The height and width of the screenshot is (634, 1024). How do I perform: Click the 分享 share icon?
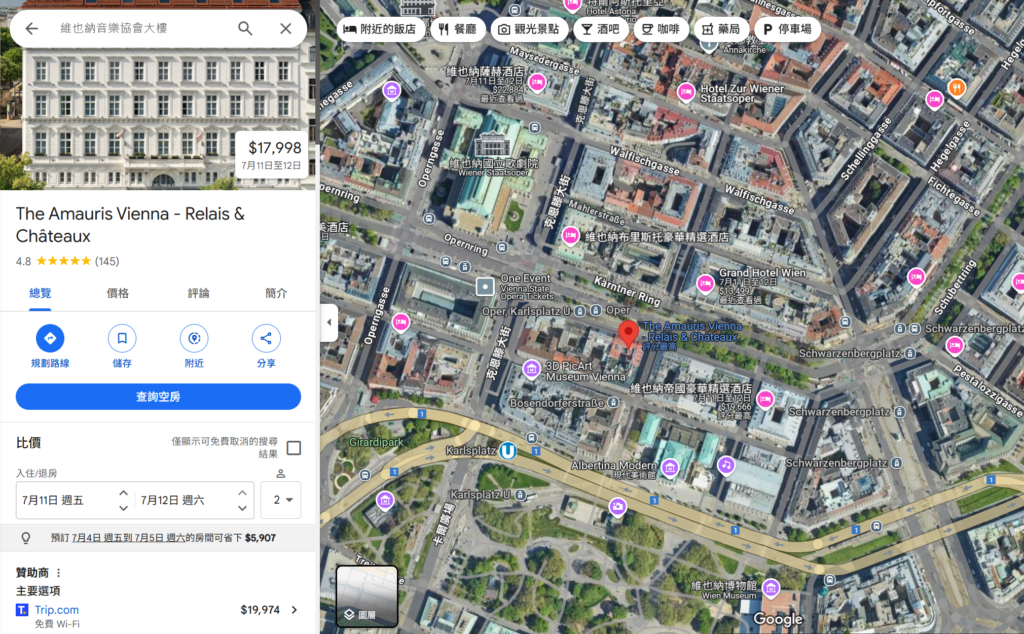coord(266,338)
